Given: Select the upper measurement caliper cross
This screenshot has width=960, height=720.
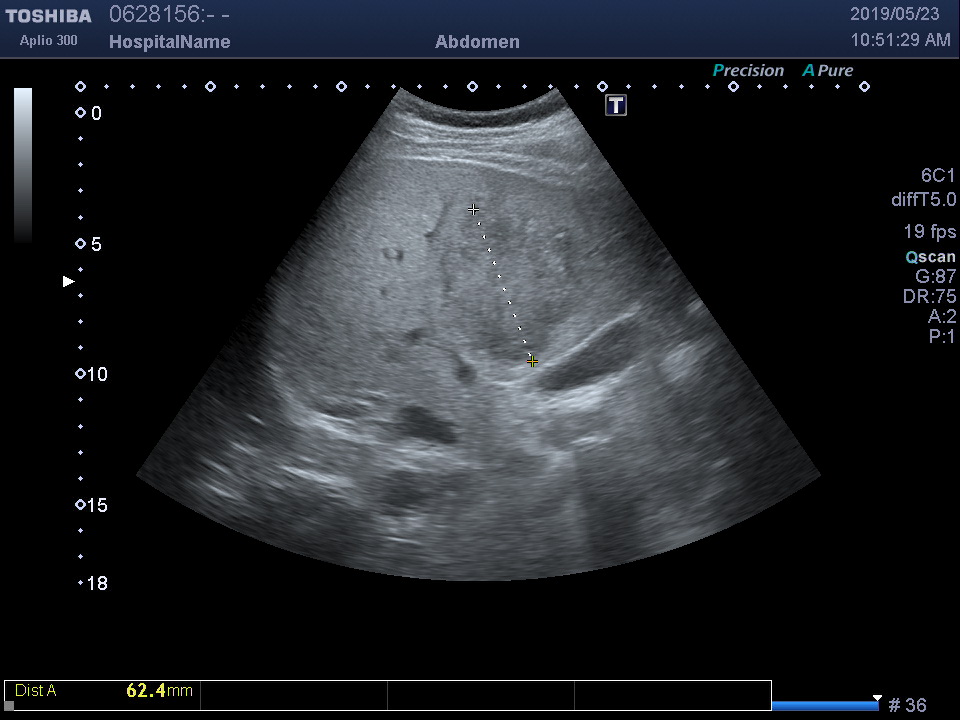Looking at the screenshot, I should [x=473, y=210].
